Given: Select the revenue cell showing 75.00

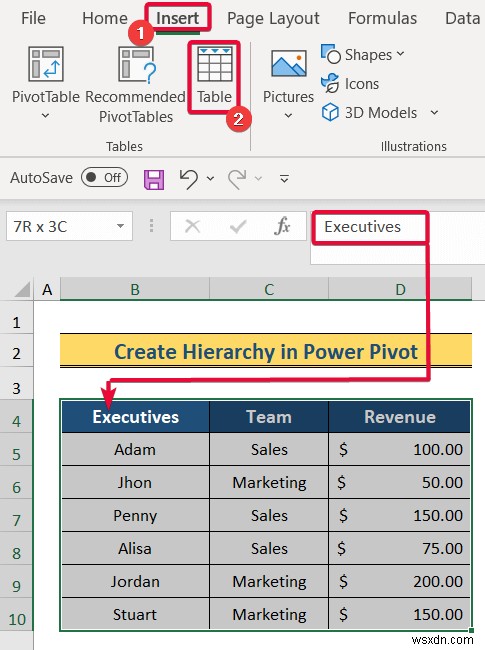Looking at the screenshot, I should (400, 548).
